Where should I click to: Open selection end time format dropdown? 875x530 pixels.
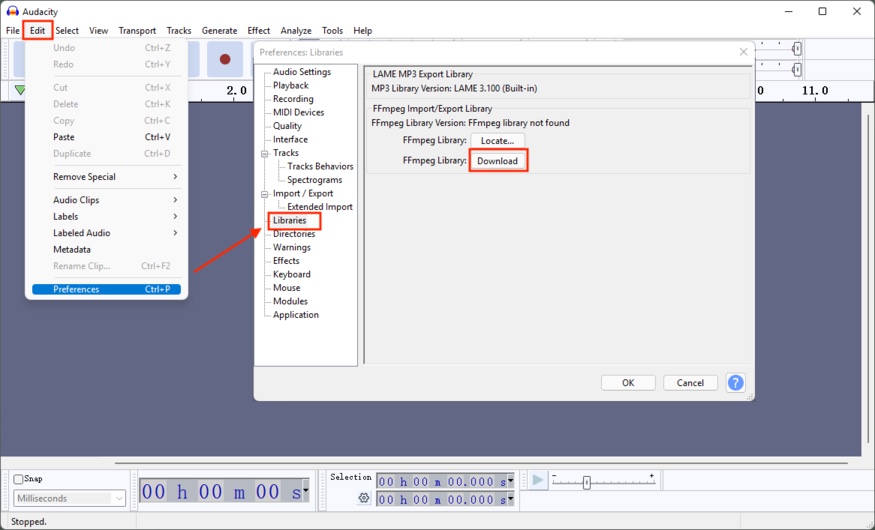coord(510,499)
